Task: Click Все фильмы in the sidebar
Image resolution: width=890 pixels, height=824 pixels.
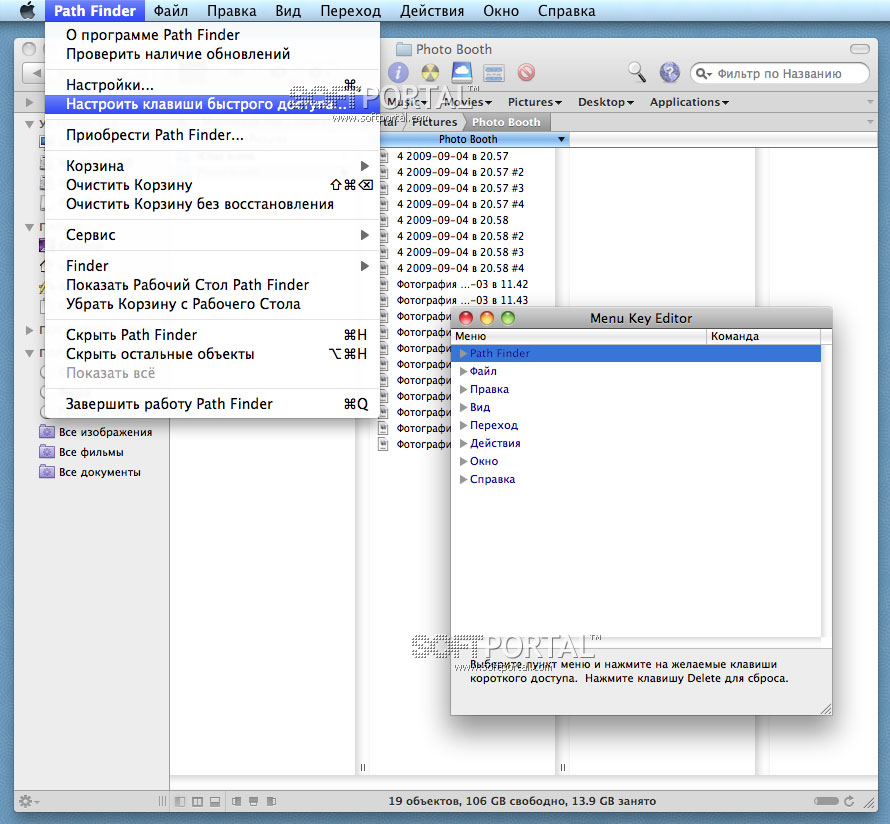Action: (x=91, y=452)
